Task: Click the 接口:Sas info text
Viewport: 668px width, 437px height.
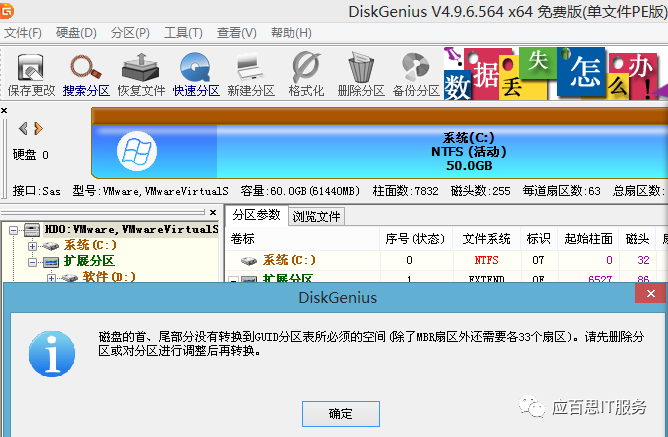Action: pyautogui.click(x=37, y=191)
